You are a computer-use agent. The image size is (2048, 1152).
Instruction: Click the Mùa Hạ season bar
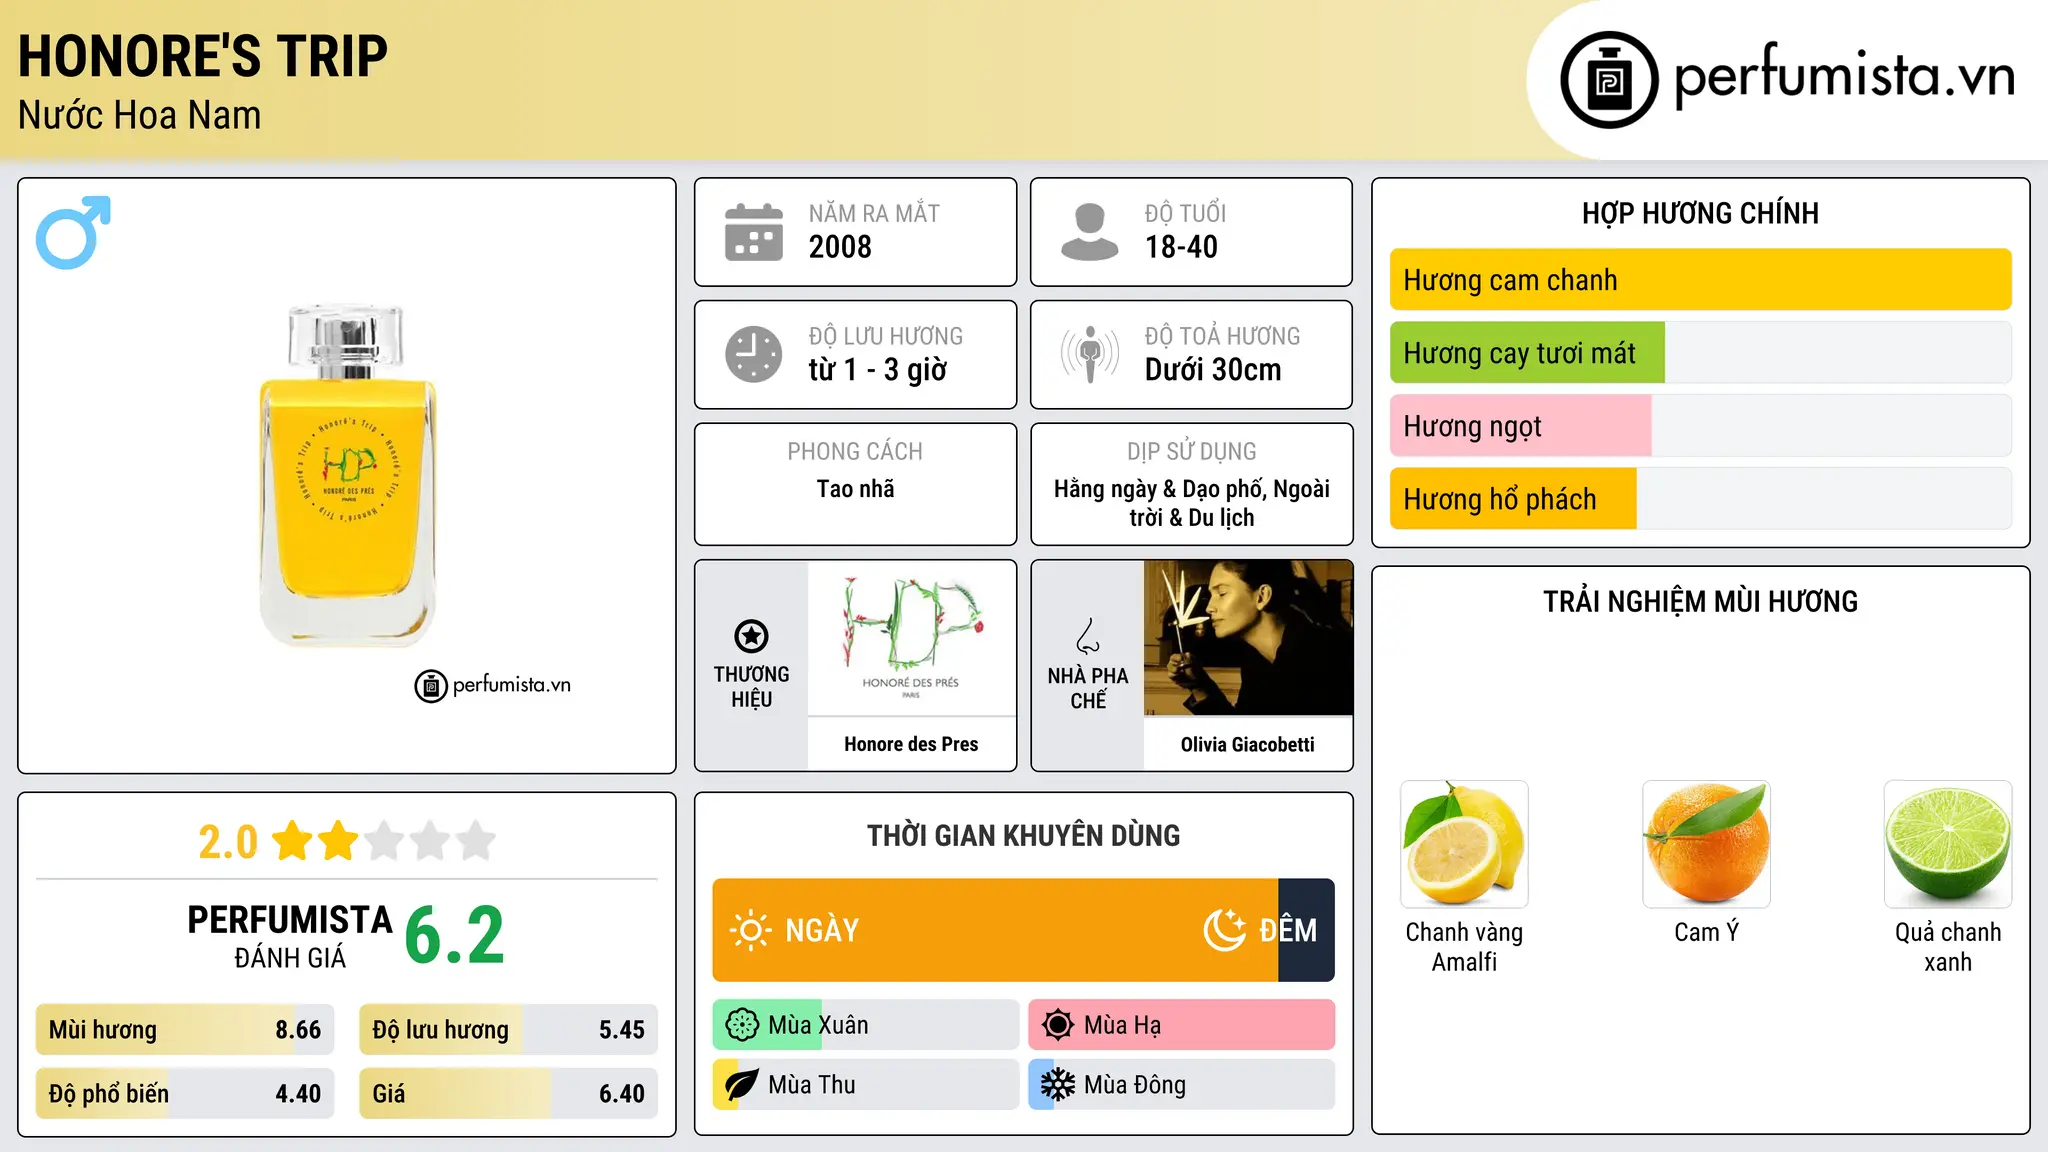click(1181, 1025)
